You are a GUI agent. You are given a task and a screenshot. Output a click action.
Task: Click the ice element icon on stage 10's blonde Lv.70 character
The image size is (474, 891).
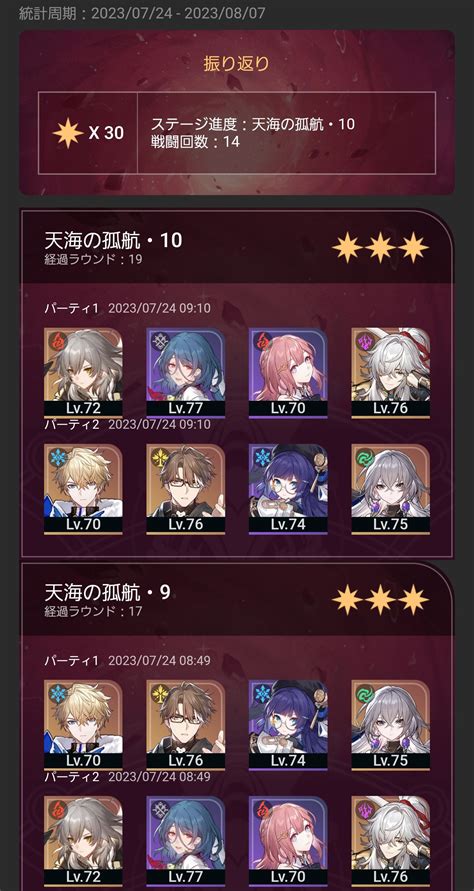[x=57, y=457]
